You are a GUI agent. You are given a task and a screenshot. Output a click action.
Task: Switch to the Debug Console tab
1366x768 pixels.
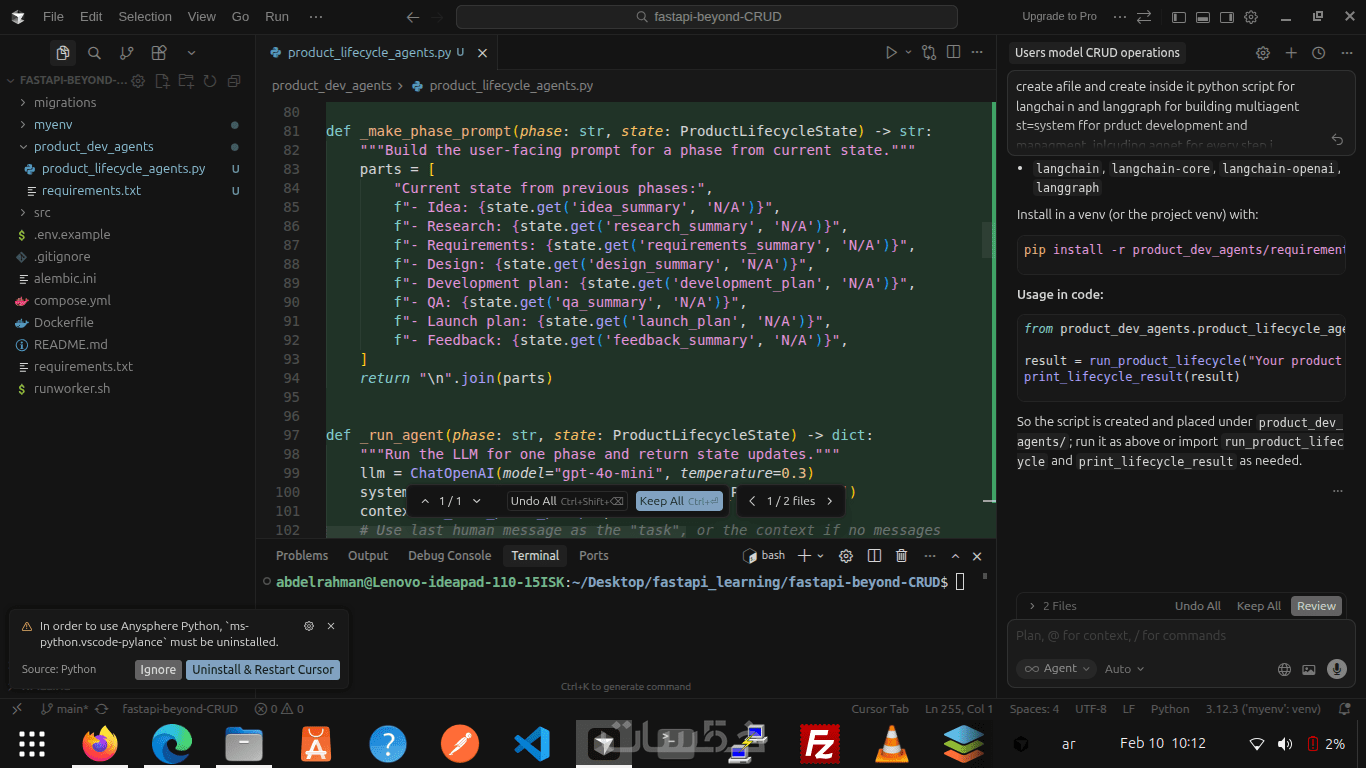click(x=450, y=556)
